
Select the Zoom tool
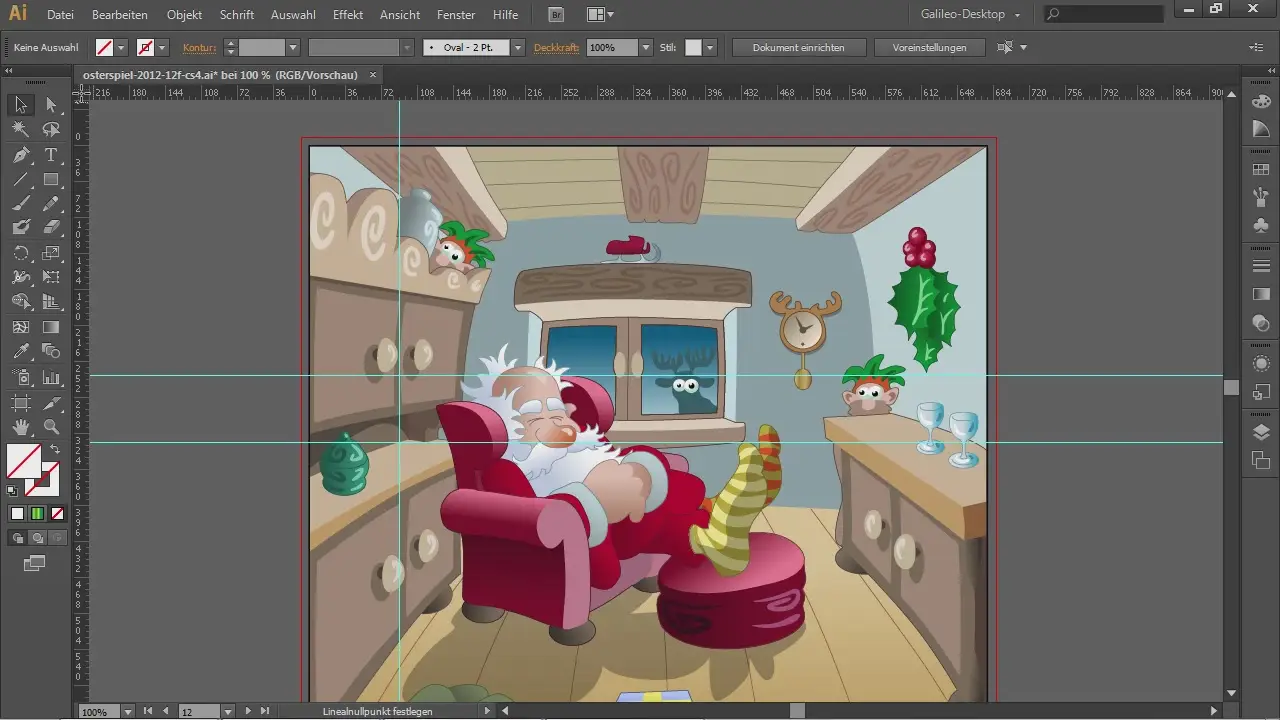click(51, 427)
